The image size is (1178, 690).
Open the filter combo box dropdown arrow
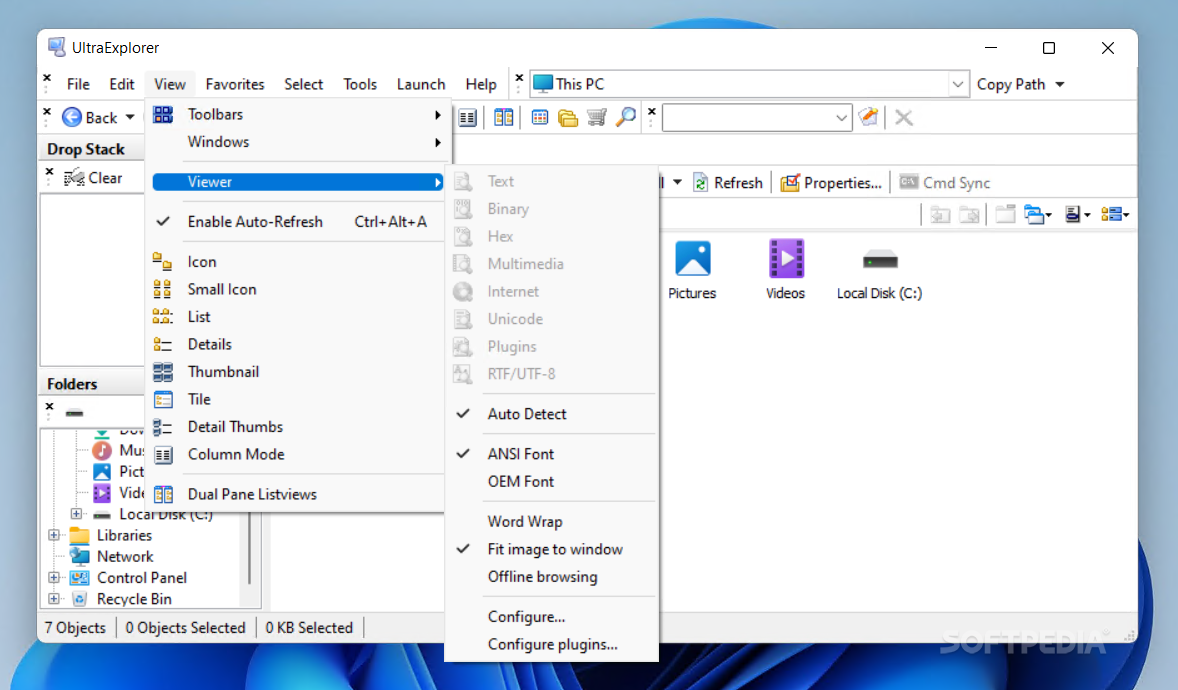pyautogui.click(x=841, y=118)
